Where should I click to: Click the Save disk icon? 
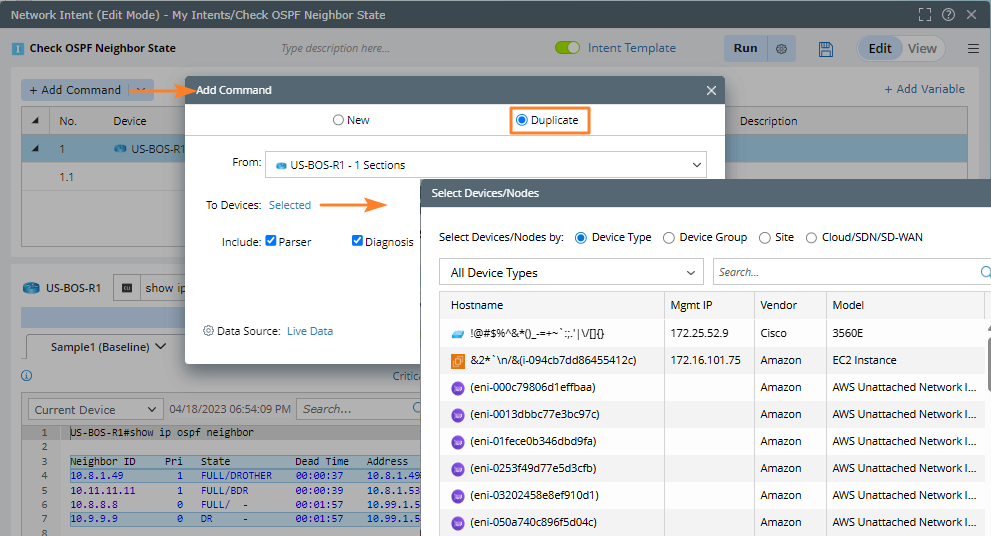(x=826, y=49)
